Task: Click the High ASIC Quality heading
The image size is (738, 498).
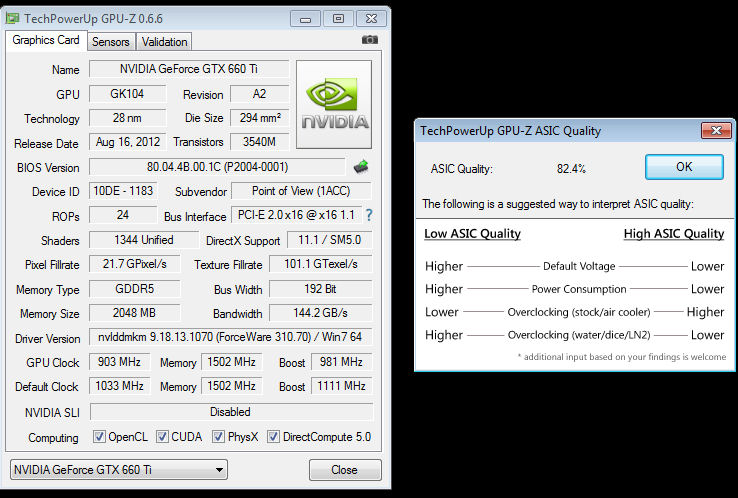Action: pyautogui.click(x=674, y=234)
